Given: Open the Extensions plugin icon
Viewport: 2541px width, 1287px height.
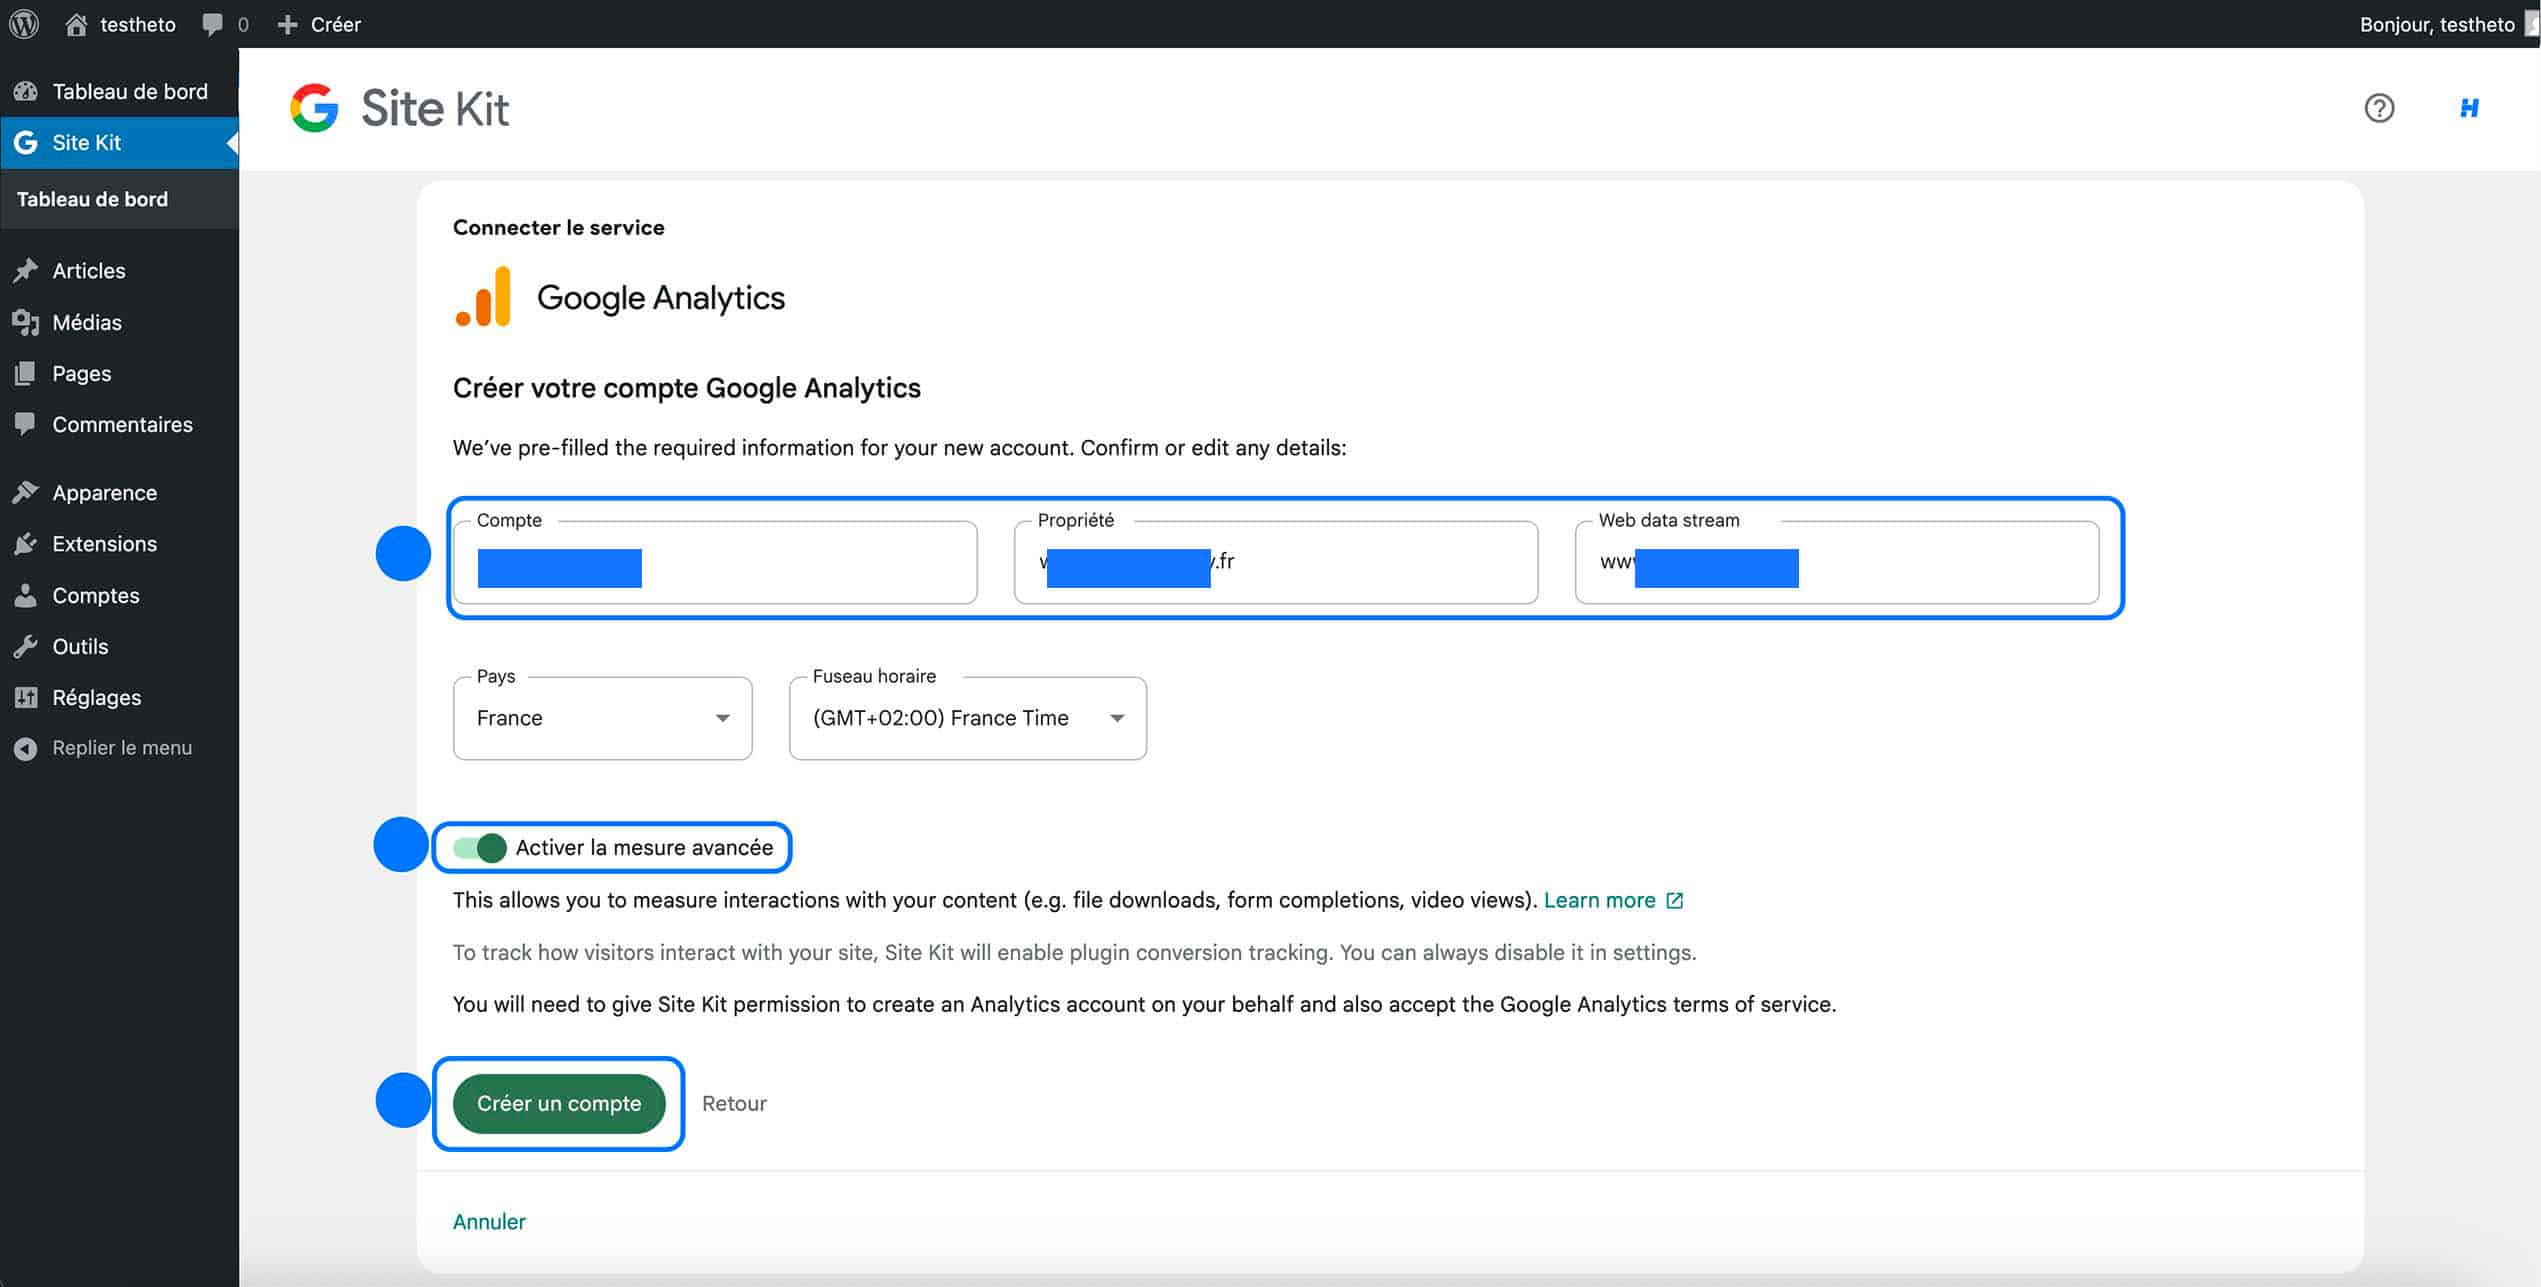Looking at the screenshot, I should pos(27,543).
